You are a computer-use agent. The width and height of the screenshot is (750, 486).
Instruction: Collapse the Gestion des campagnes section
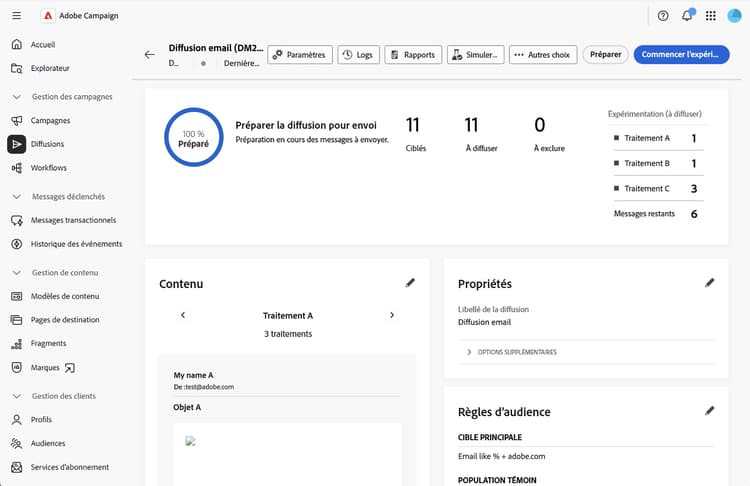click(x=17, y=97)
